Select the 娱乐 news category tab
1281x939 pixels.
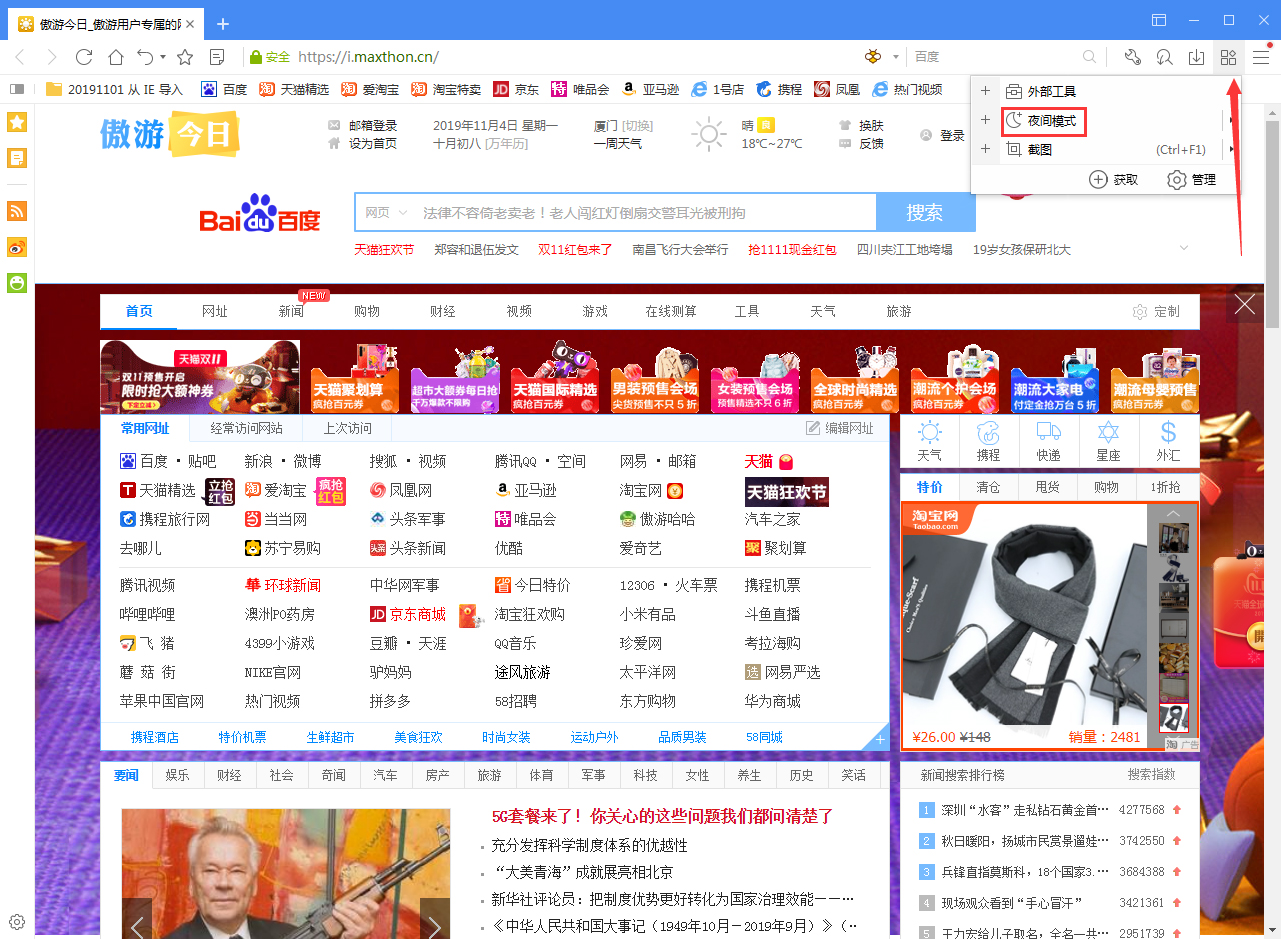point(177,774)
